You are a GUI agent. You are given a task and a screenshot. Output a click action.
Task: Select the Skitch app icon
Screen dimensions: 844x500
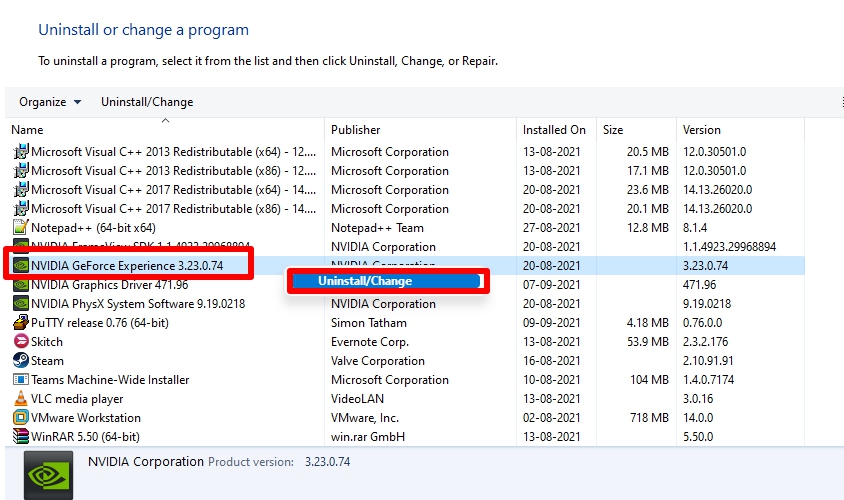click(x=20, y=342)
